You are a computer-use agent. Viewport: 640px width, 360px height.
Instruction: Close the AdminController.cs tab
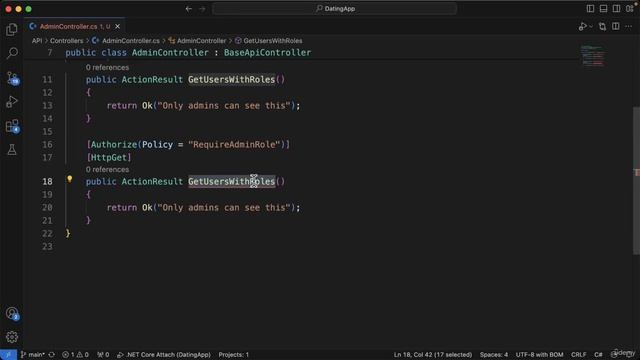coord(118,27)
